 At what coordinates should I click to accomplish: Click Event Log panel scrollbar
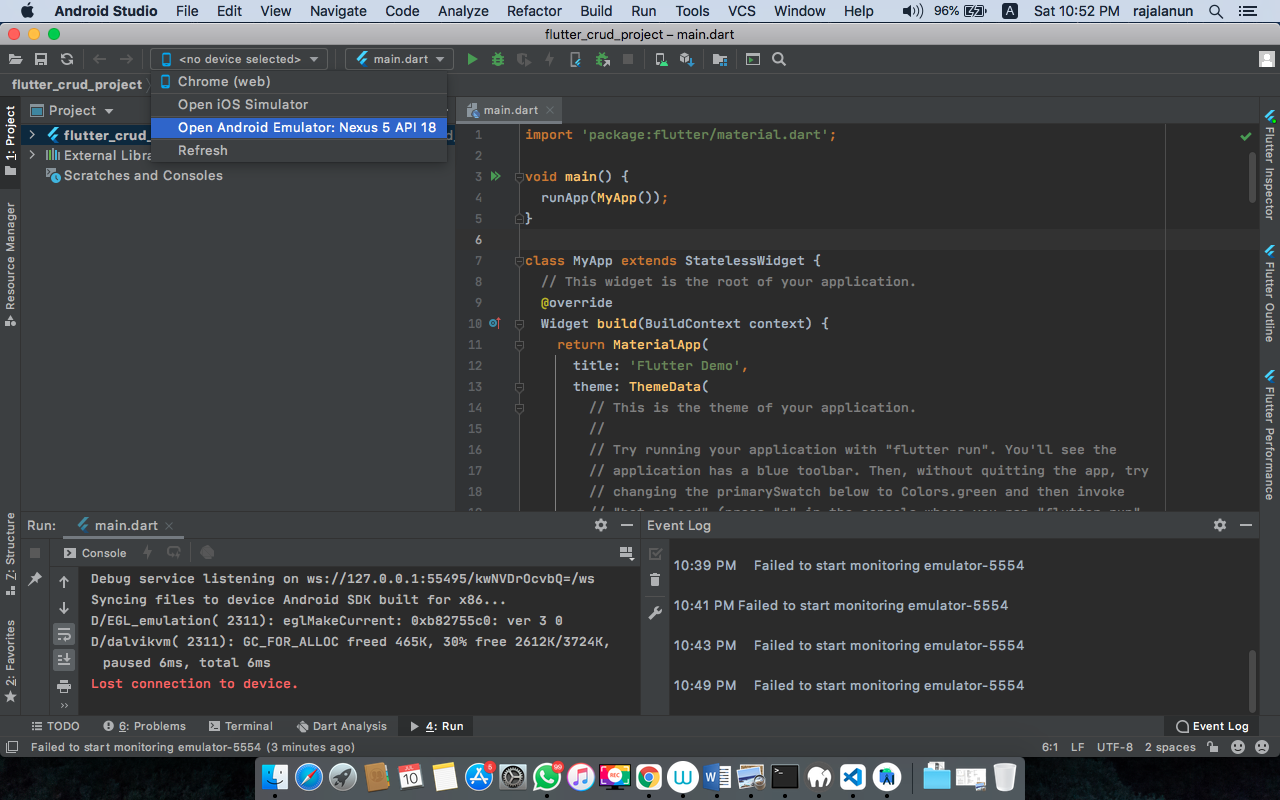point(1252,680)
